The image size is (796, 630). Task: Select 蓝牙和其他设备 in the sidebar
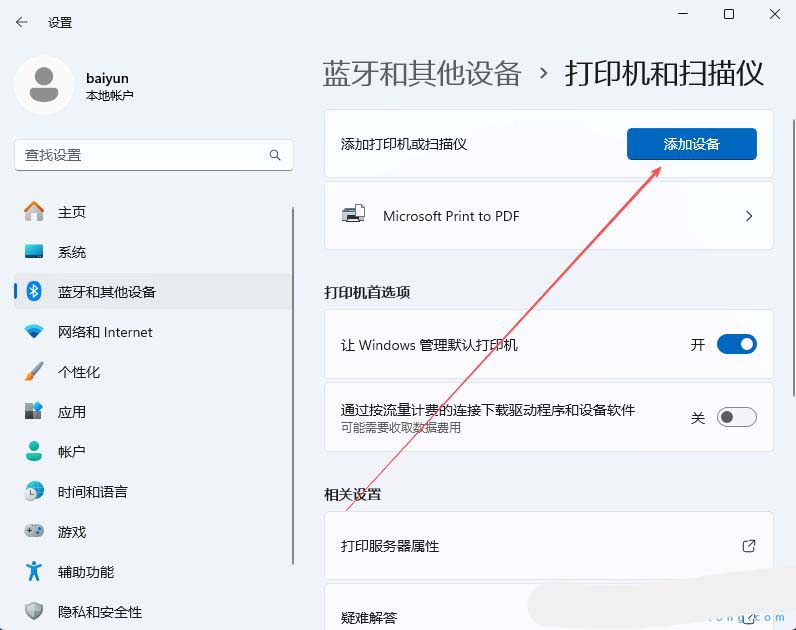point(152,291)
